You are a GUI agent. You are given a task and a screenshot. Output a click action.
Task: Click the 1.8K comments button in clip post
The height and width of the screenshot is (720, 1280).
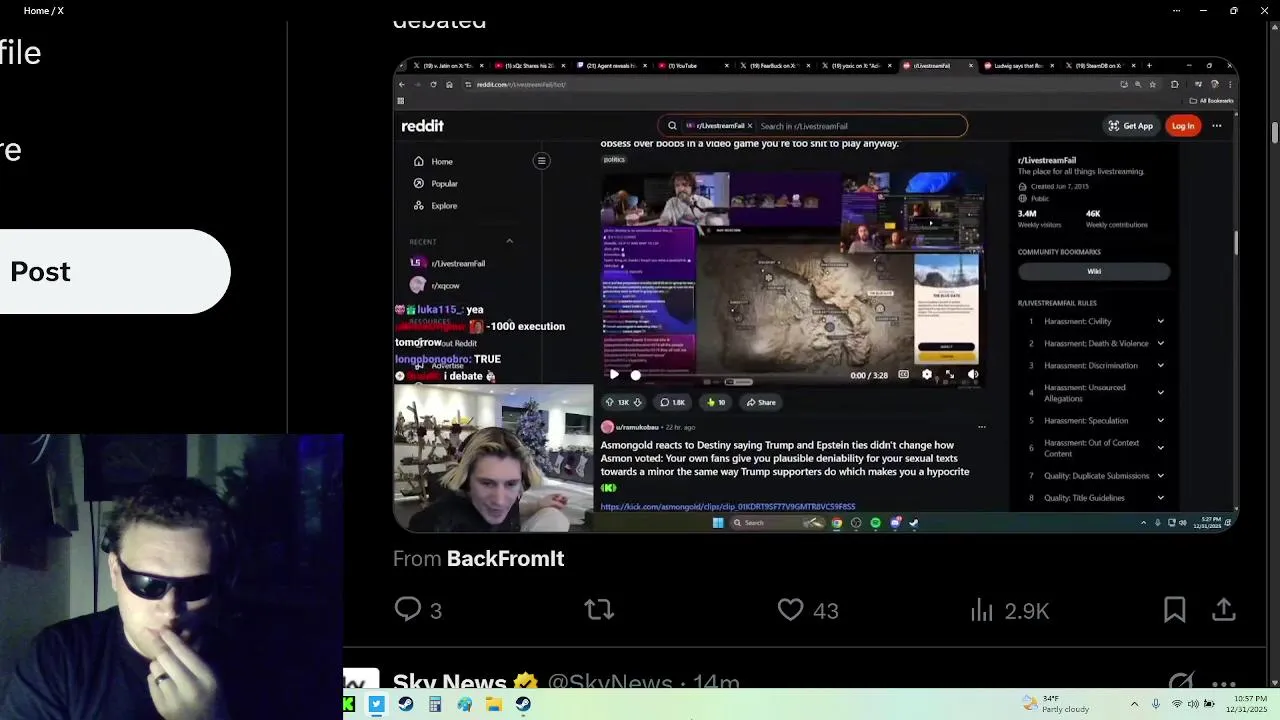(x=673, y=402)
